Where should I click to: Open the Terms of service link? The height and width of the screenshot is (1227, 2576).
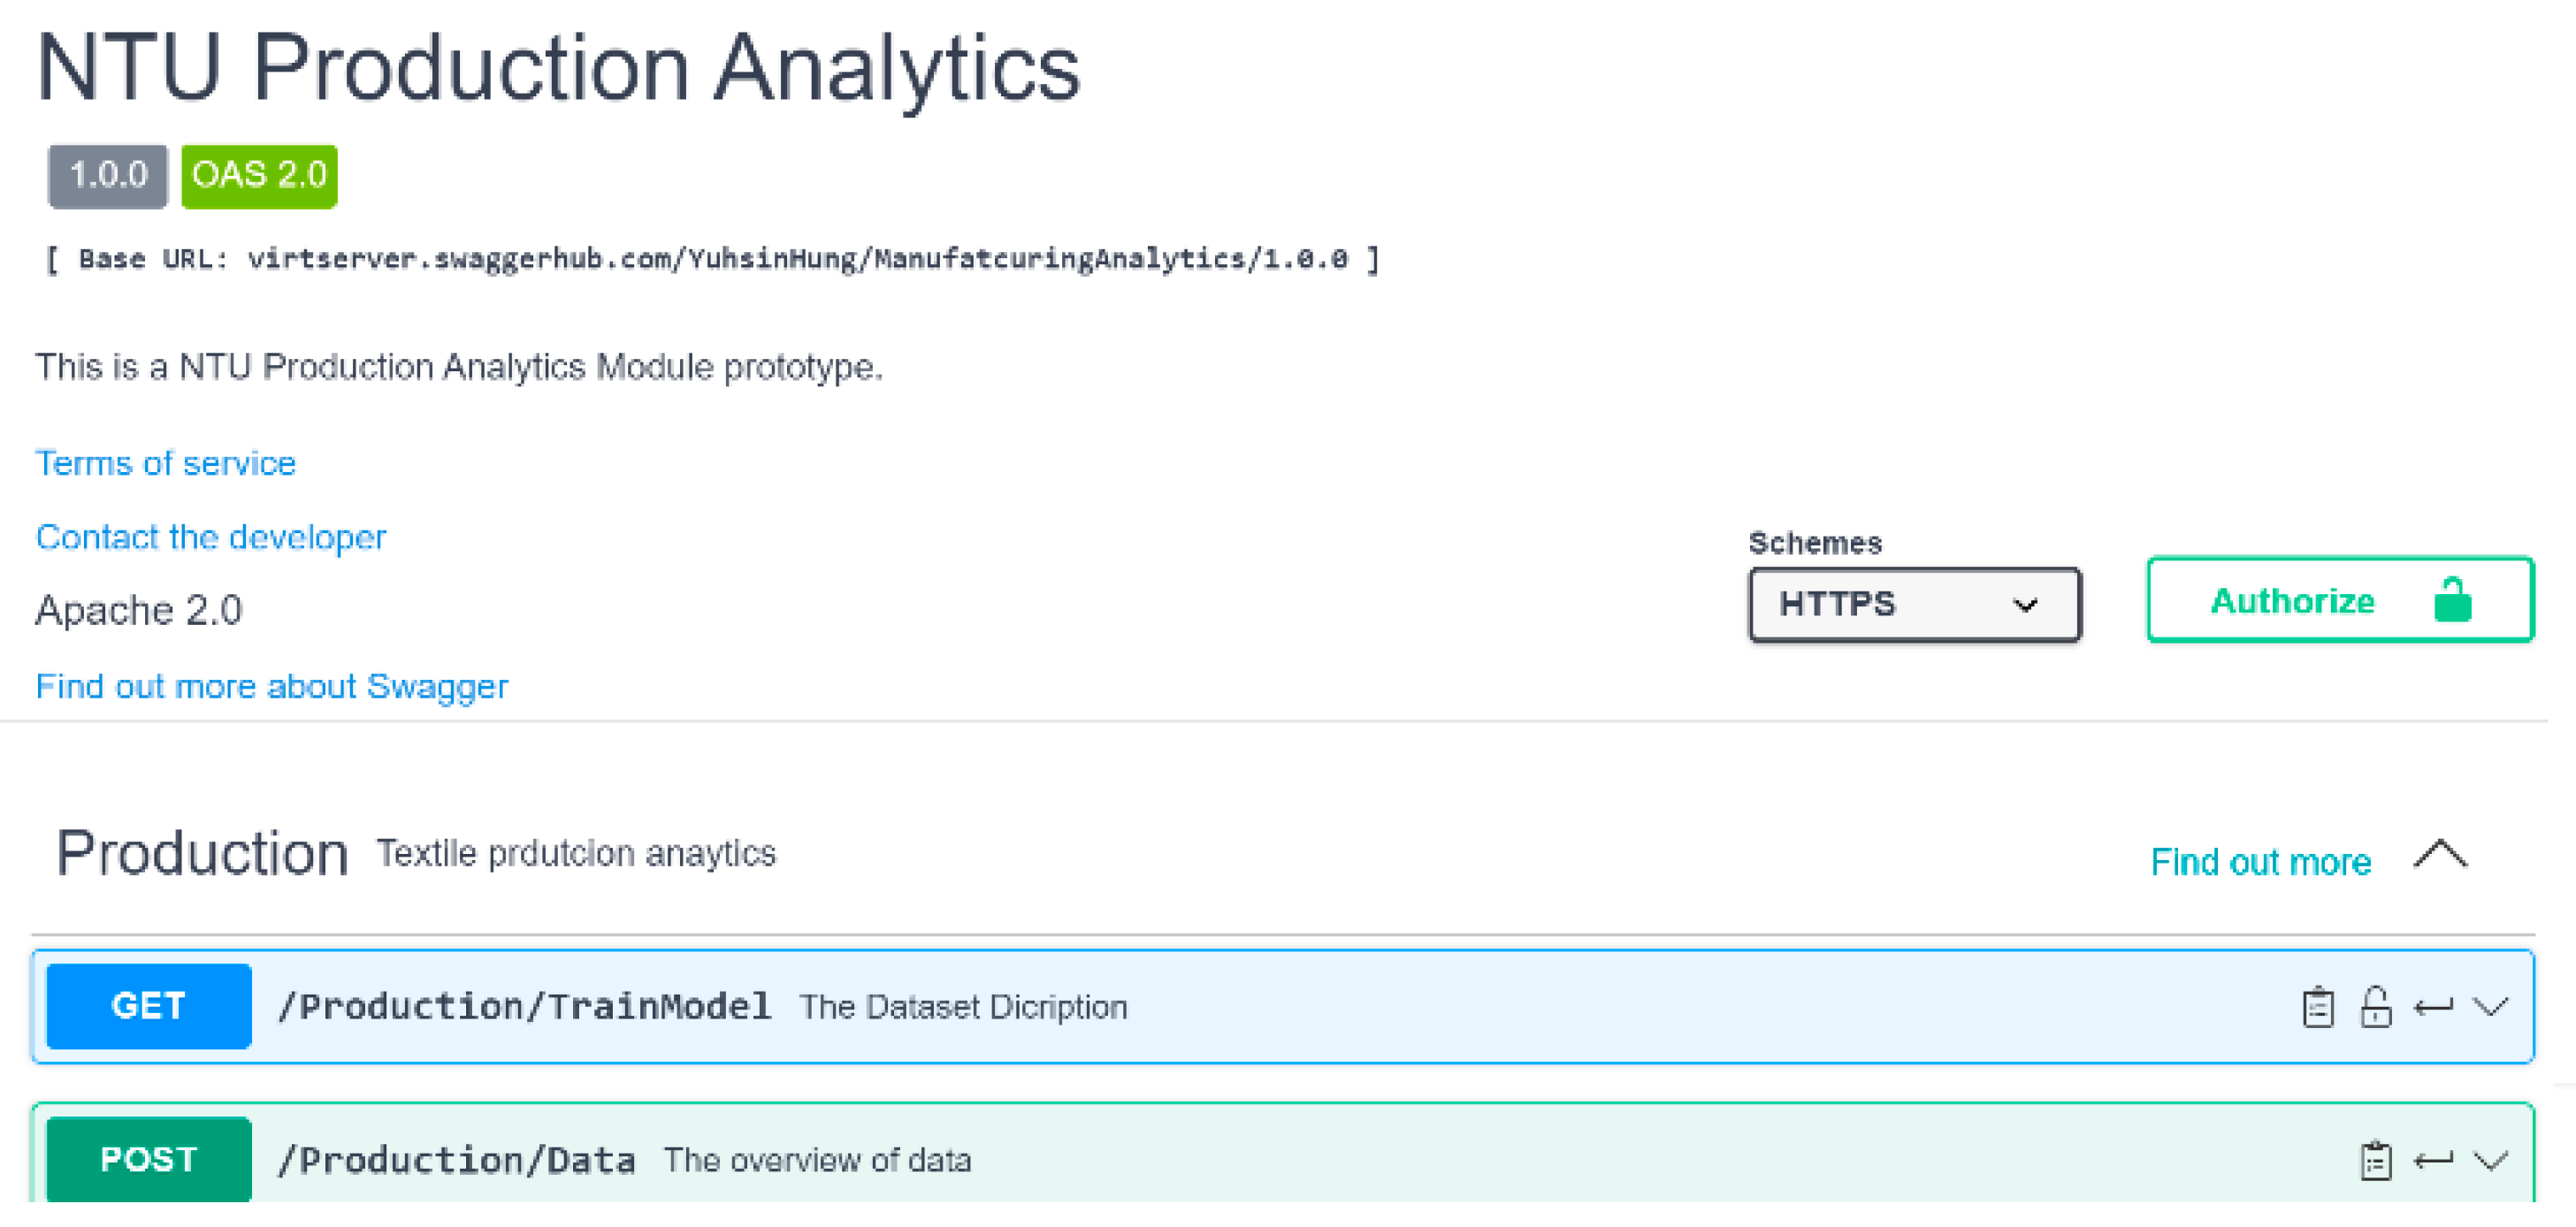click(x=166, y=464)
